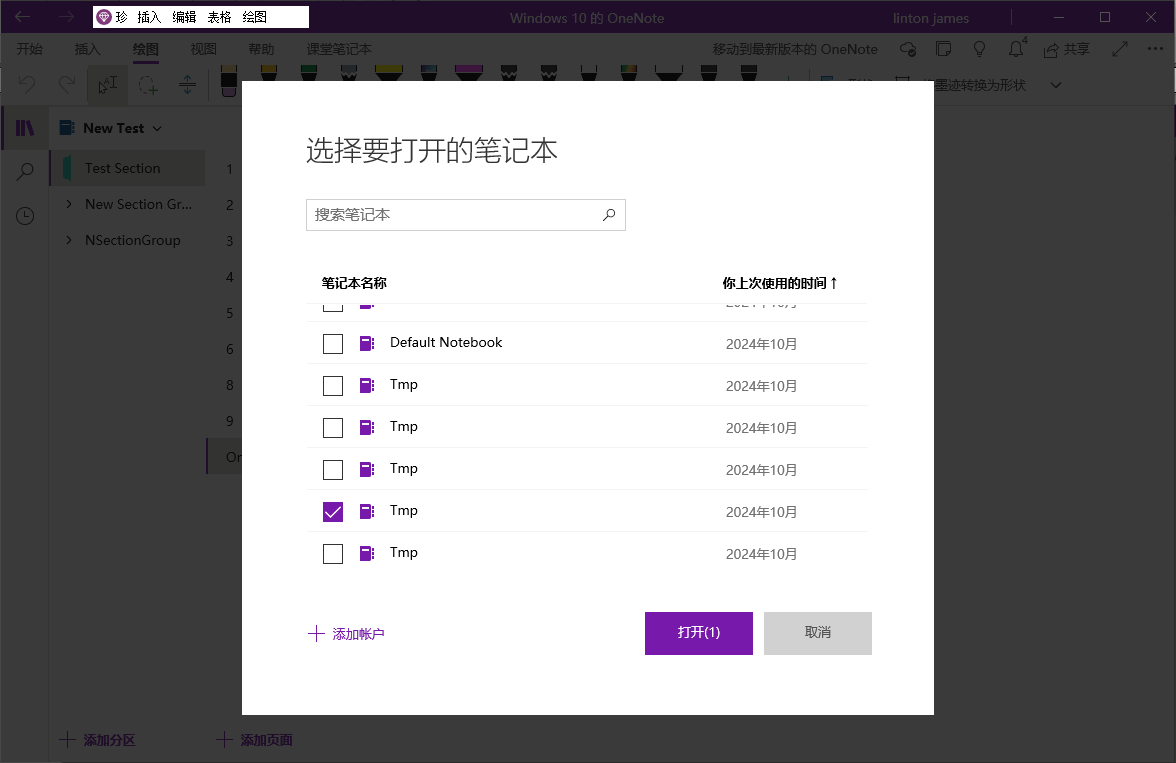Image resolution: width=1176 pixels, height=763 pixels.
Task: Select the insert or remove space tool
Action: point(188,85)
